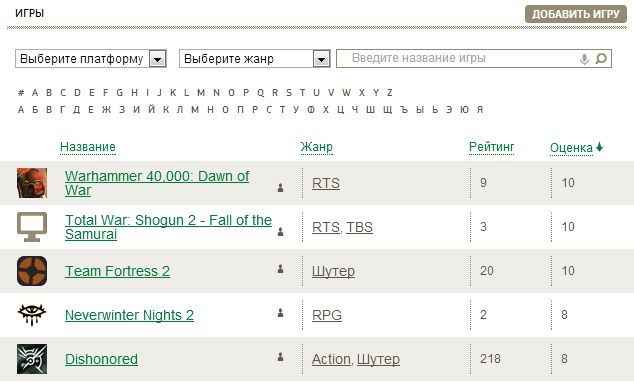Image resolution: width=634 pixels, height=383 pixels.
Task: Click the Warhammer 40,000 game thumbnail
Action: pos(32,183)
